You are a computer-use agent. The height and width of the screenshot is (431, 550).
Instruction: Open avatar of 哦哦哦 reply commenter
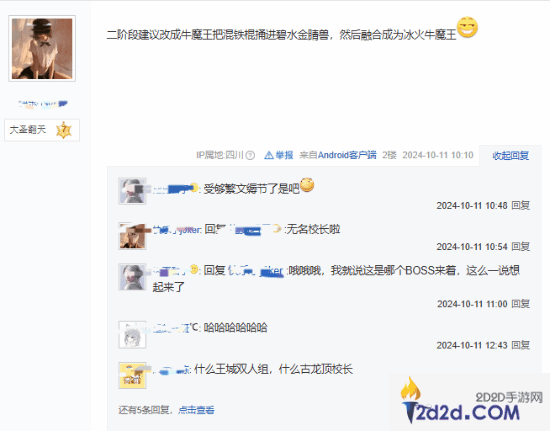point(132,277)
